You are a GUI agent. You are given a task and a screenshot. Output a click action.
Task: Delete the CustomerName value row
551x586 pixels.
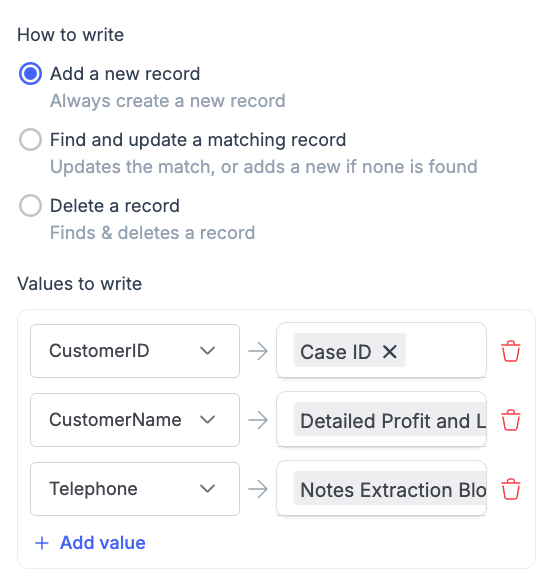coord(511,420)
